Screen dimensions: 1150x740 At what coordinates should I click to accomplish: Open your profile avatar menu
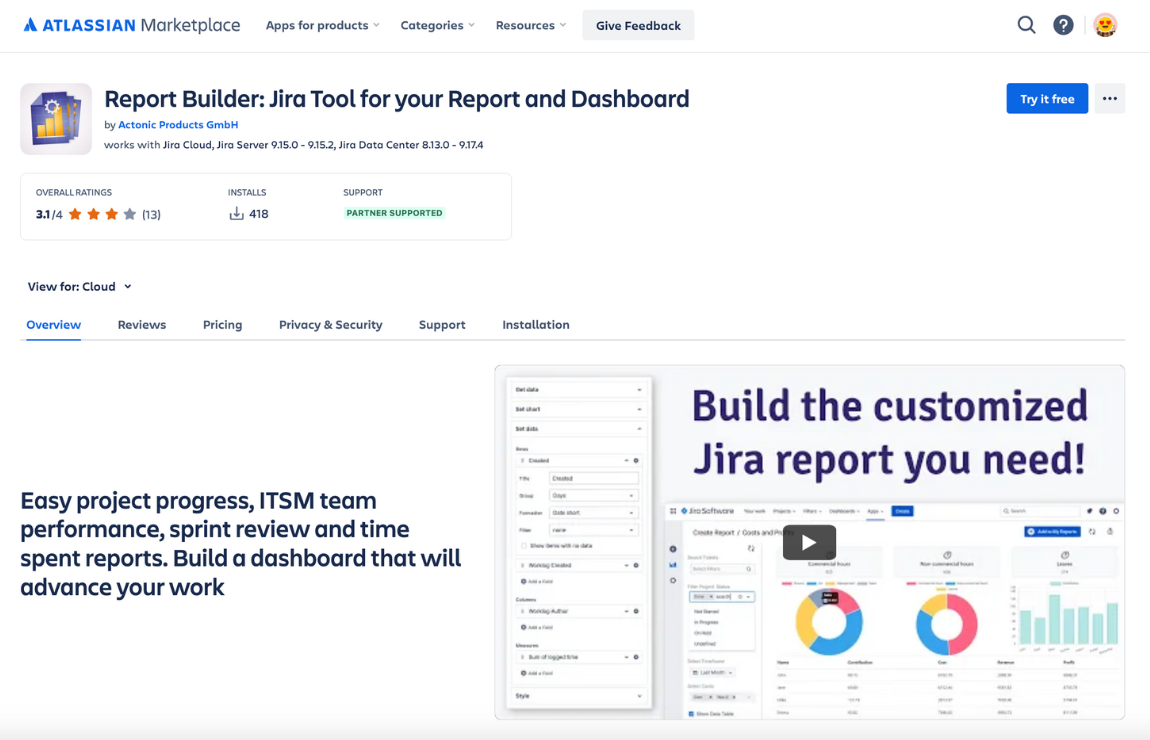click(1105, 25)
